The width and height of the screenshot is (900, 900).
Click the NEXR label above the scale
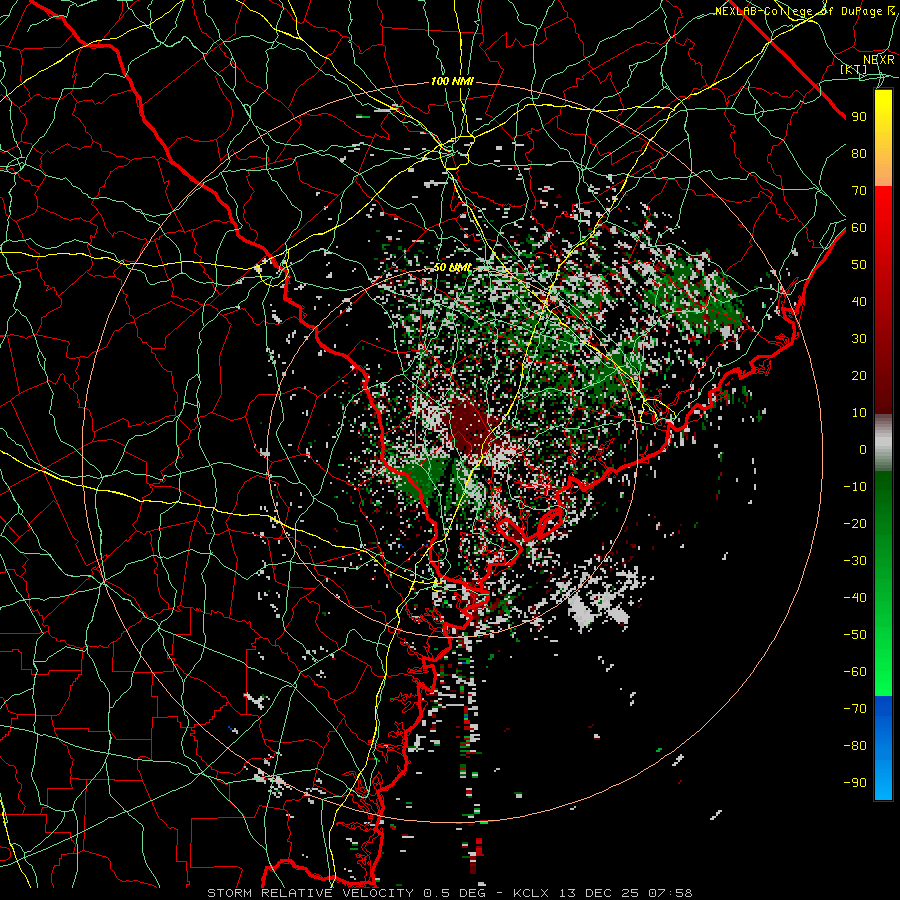pyautogui.click(x=879, y=60)
